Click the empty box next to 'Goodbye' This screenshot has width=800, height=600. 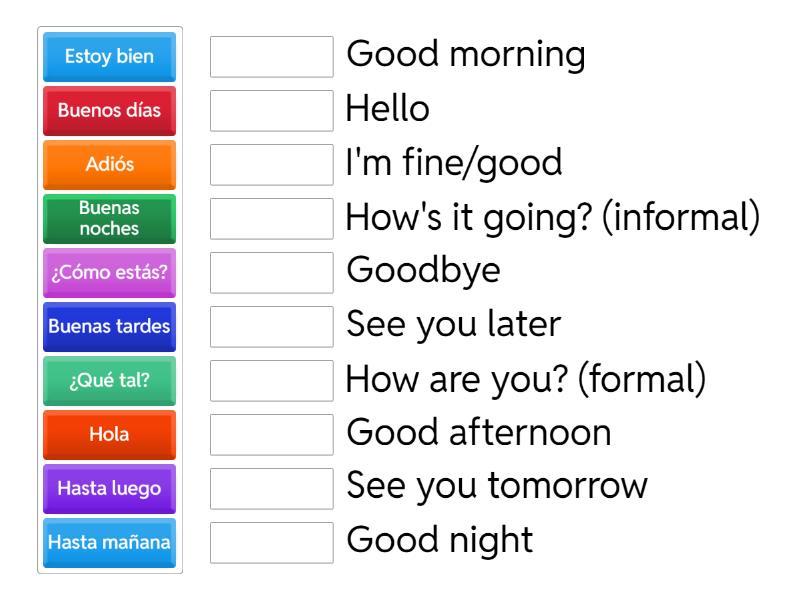(272, 273)
